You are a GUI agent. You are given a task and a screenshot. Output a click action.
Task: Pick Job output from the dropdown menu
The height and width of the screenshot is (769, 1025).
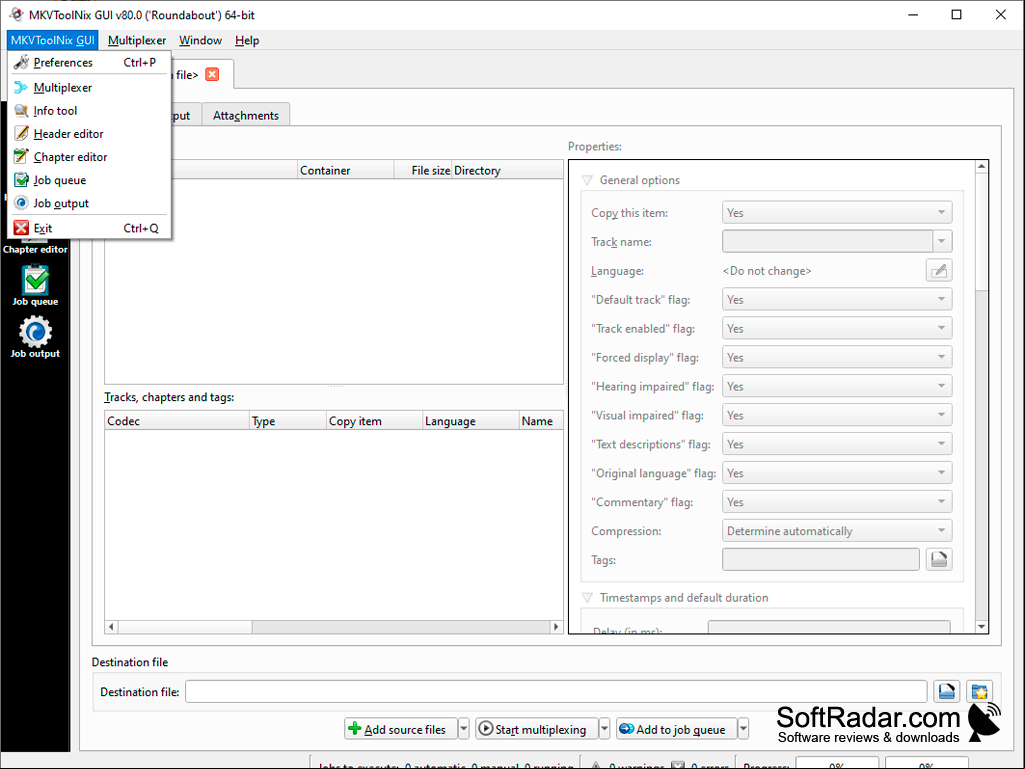90,203
